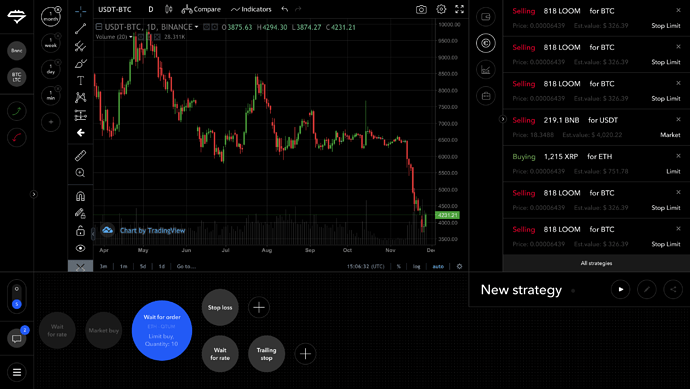Viewport: 690px width, 389px height.
Task: Open the hamburger menu
Action: (x=17, y=372)
